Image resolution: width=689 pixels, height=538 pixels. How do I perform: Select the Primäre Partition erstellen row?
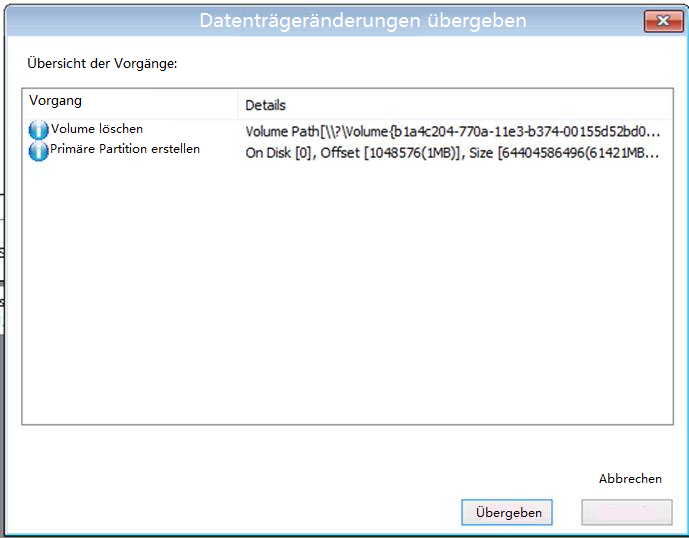click(x=347, y=151)
